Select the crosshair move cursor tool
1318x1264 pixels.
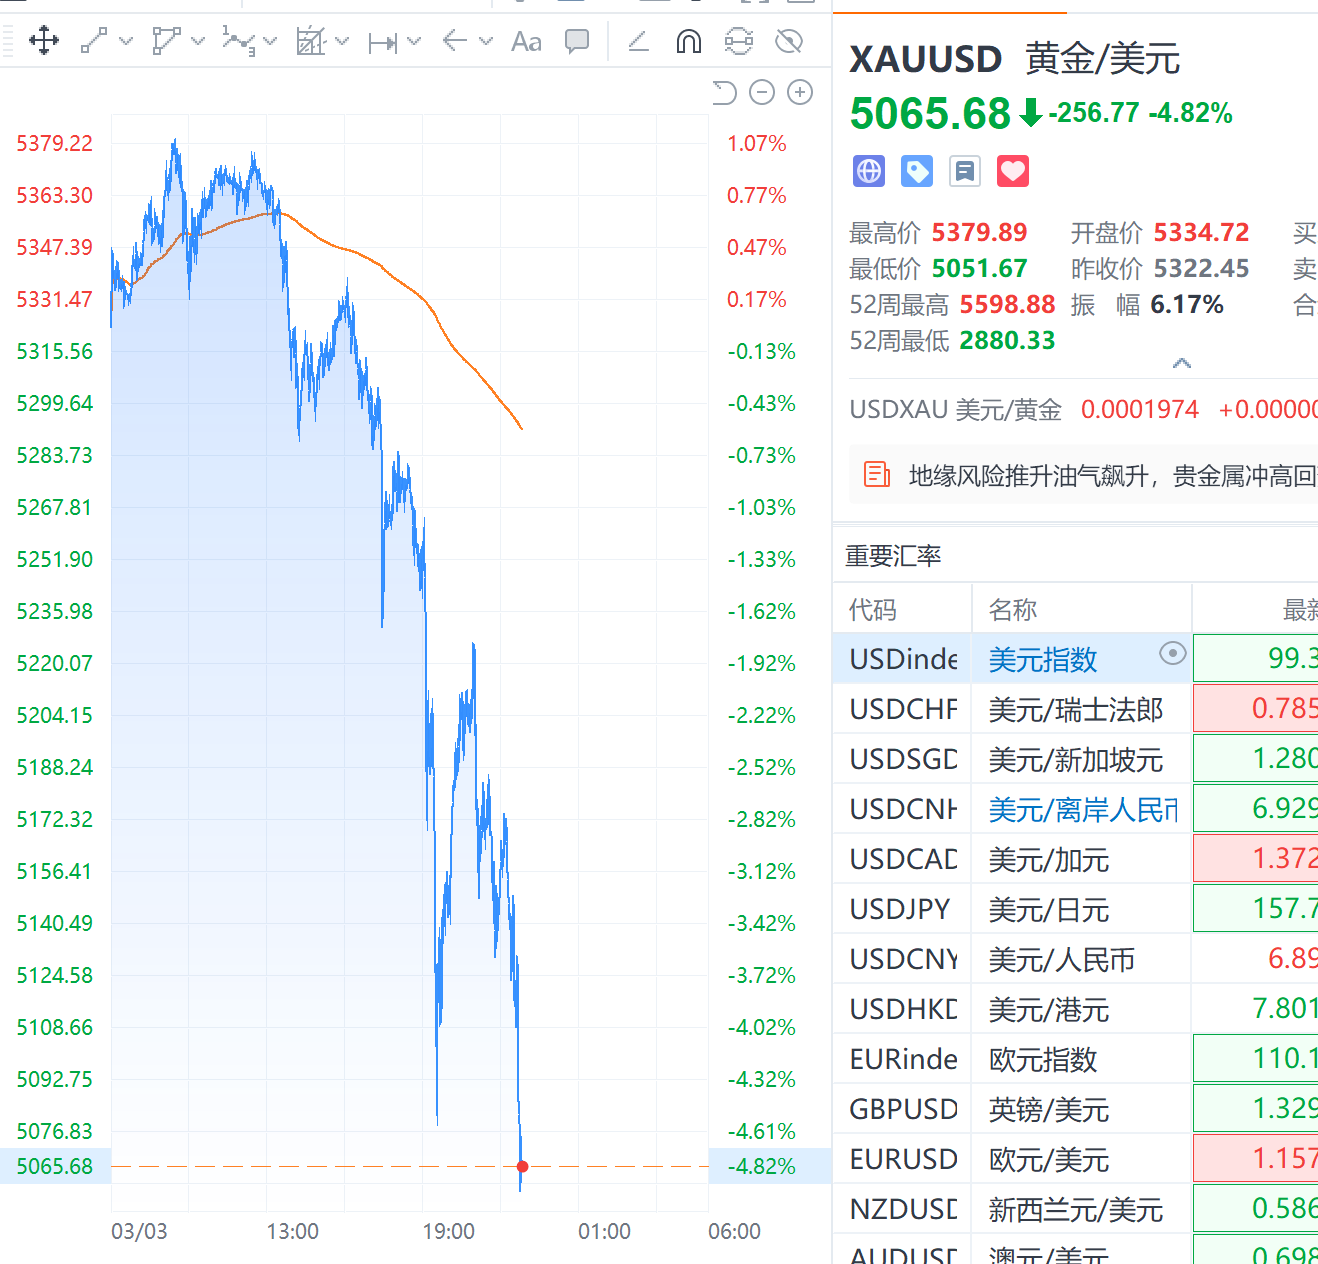44,41
